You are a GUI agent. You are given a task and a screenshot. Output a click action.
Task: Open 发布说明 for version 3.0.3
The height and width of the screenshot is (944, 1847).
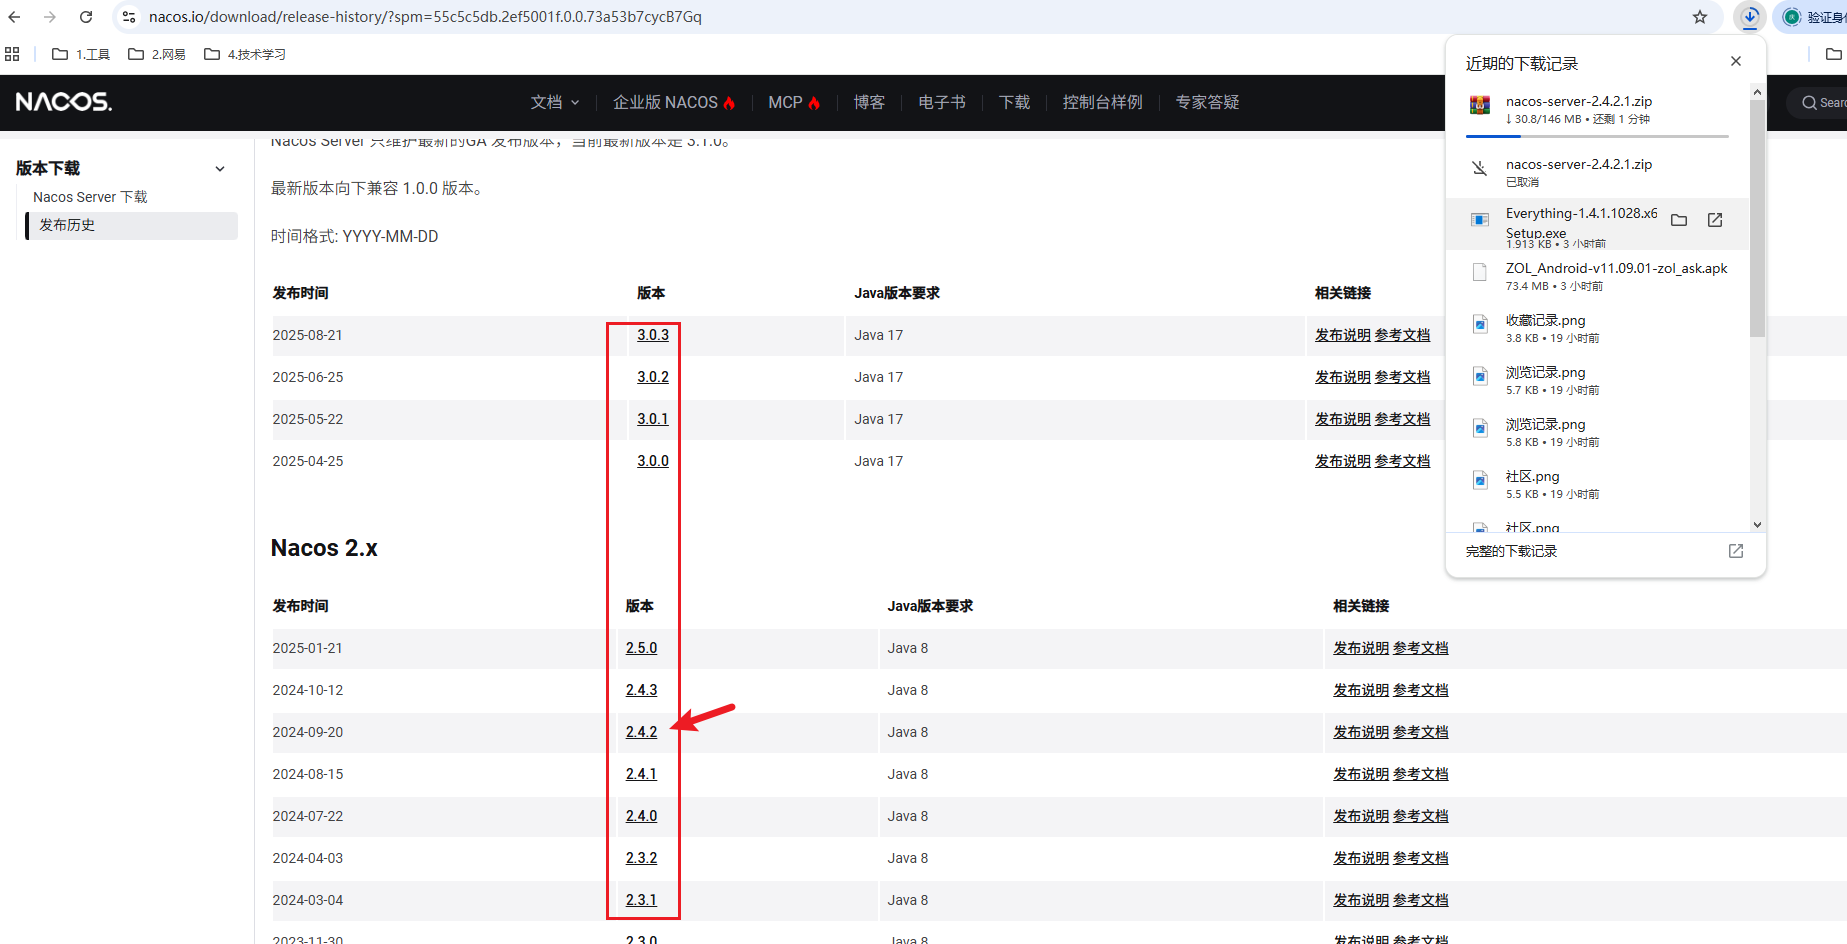1343,335
